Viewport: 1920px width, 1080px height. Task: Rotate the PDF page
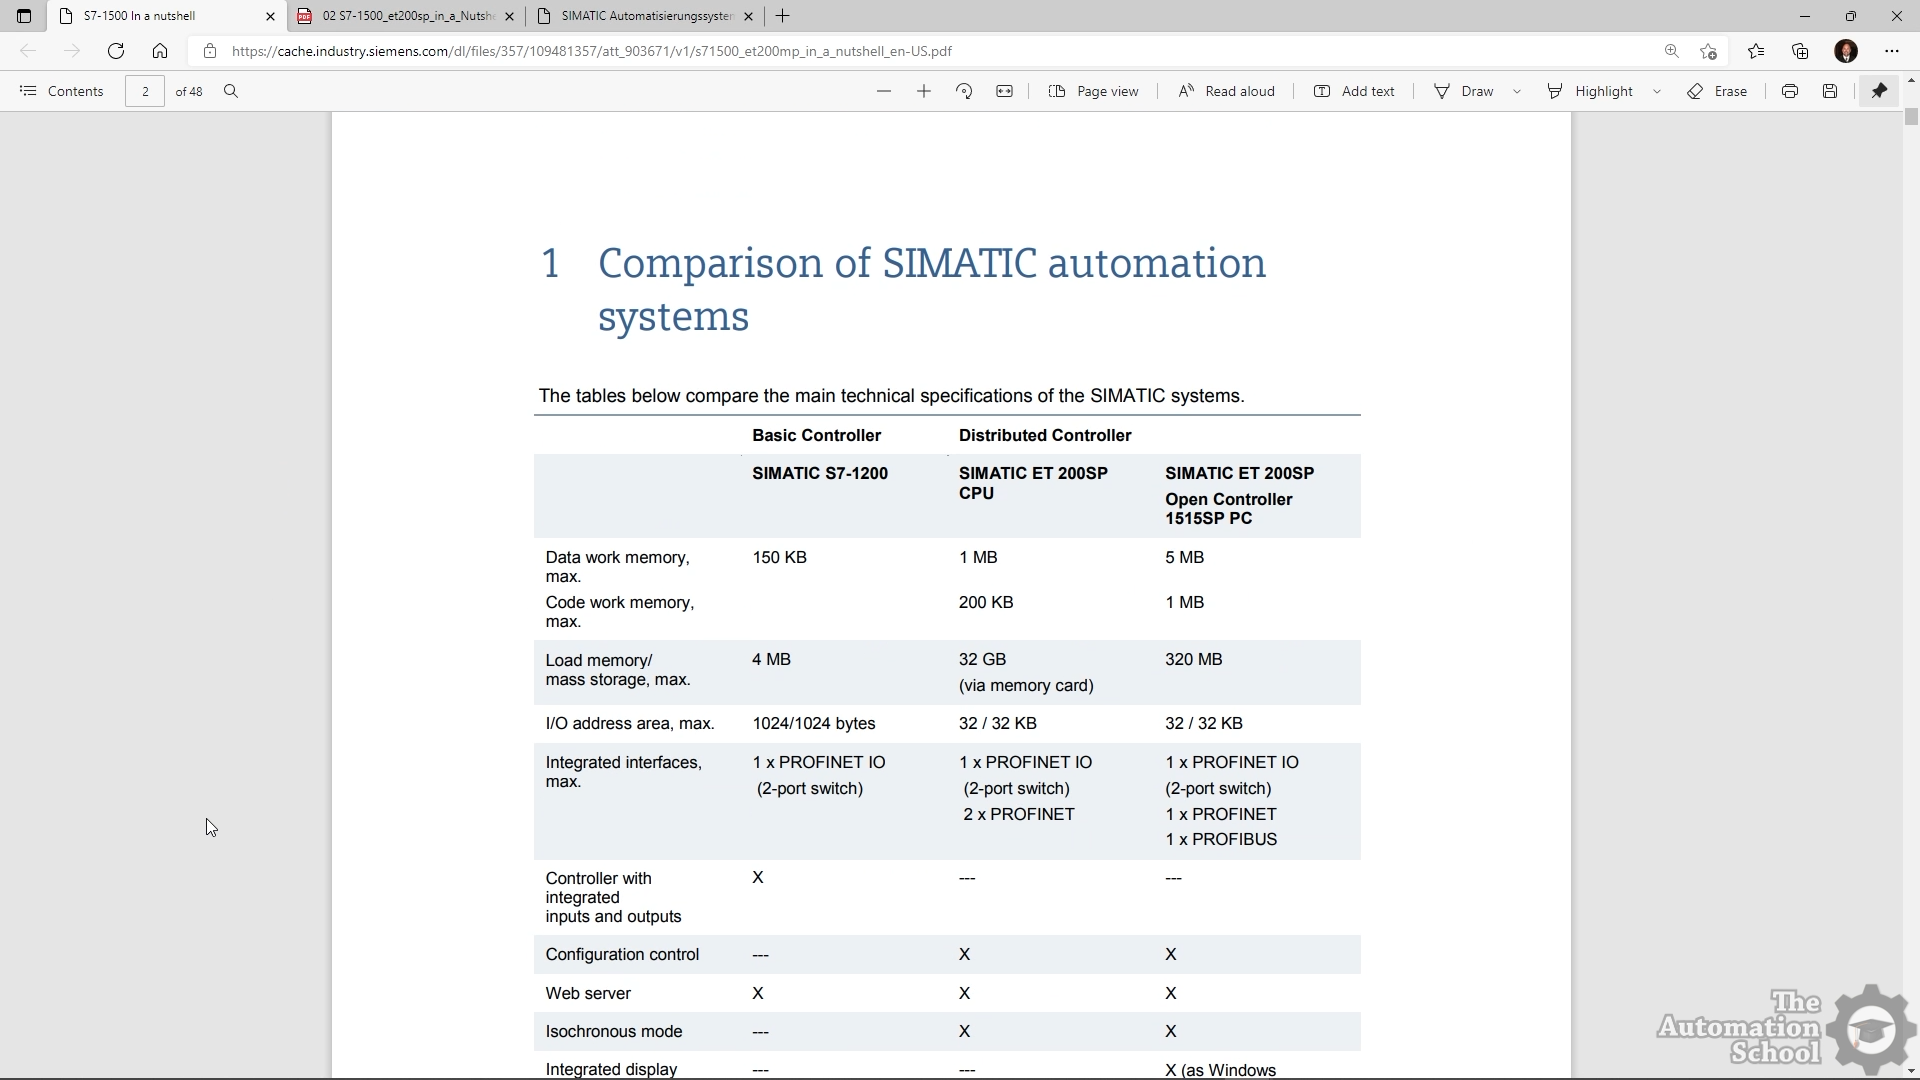pos(964,91)
